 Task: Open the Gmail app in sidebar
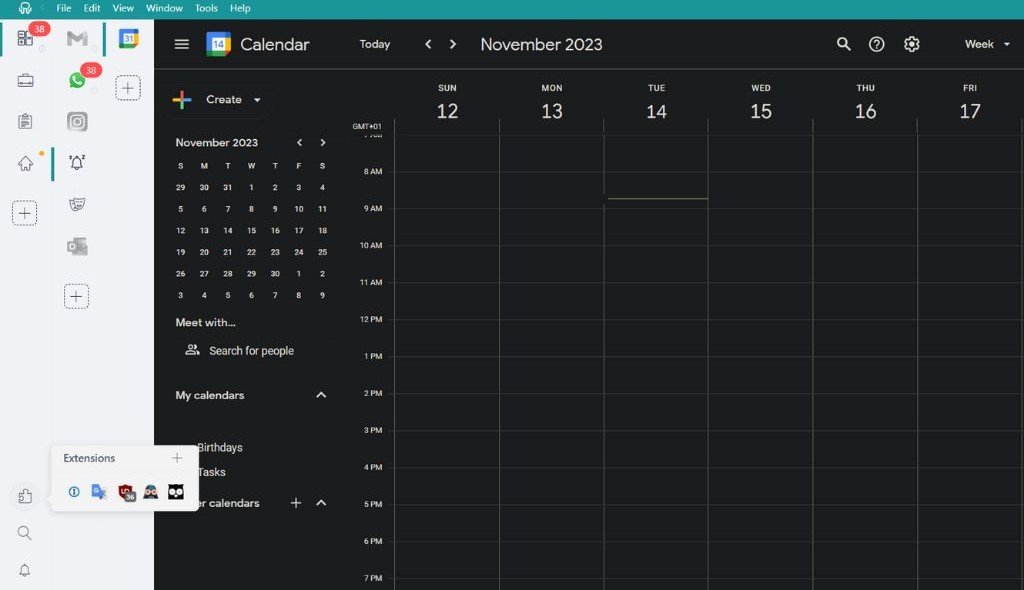77,39
